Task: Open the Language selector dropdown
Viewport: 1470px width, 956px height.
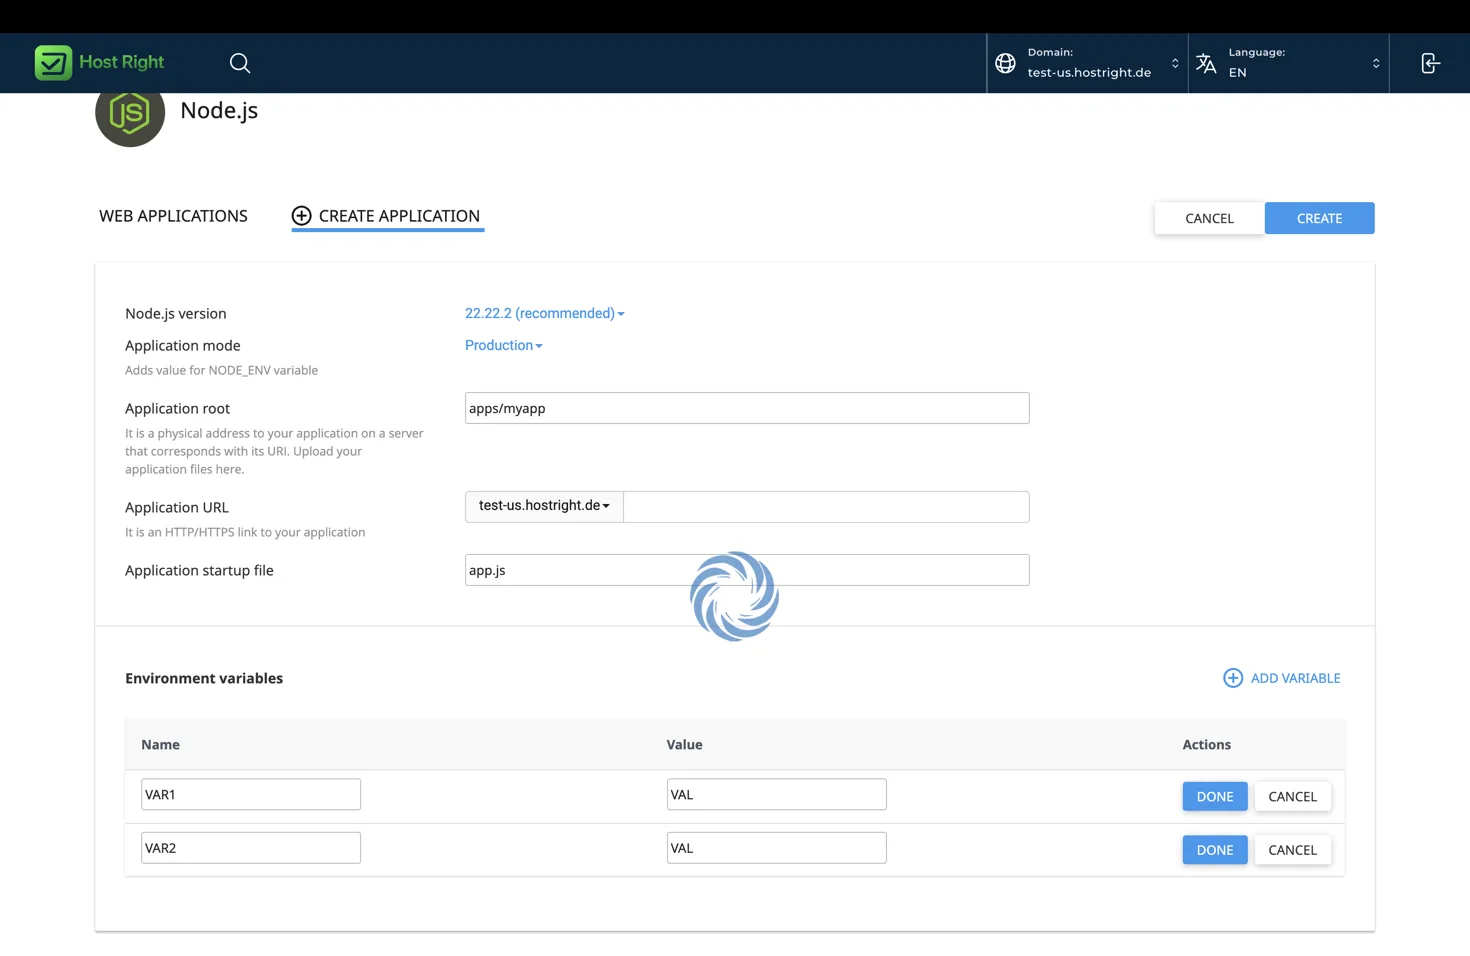Action: [x=1289, y=63]
